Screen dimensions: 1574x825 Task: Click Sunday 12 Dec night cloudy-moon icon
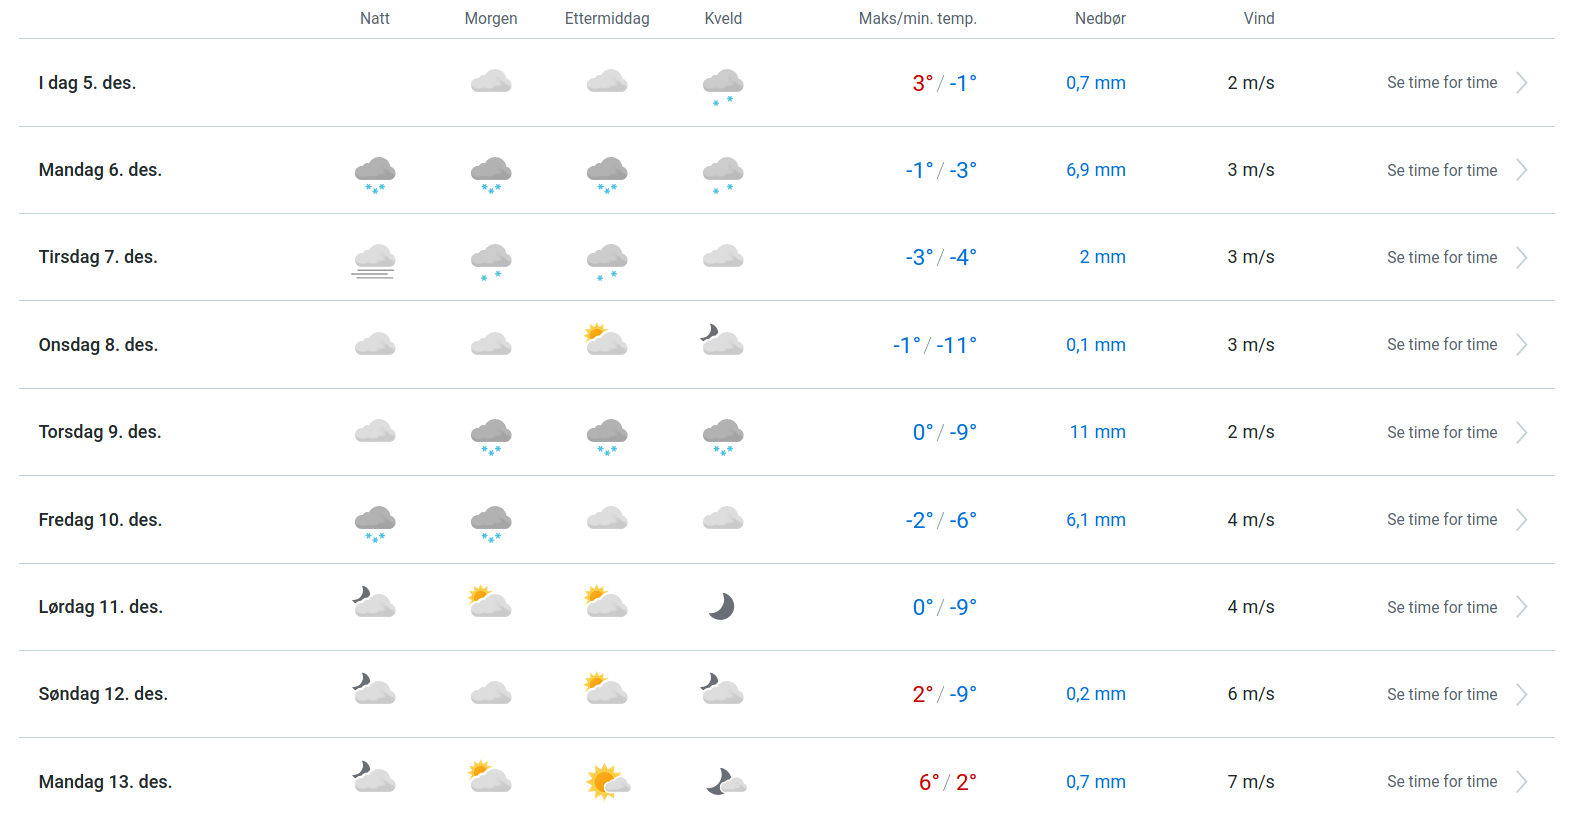click(x=374, y=690)
